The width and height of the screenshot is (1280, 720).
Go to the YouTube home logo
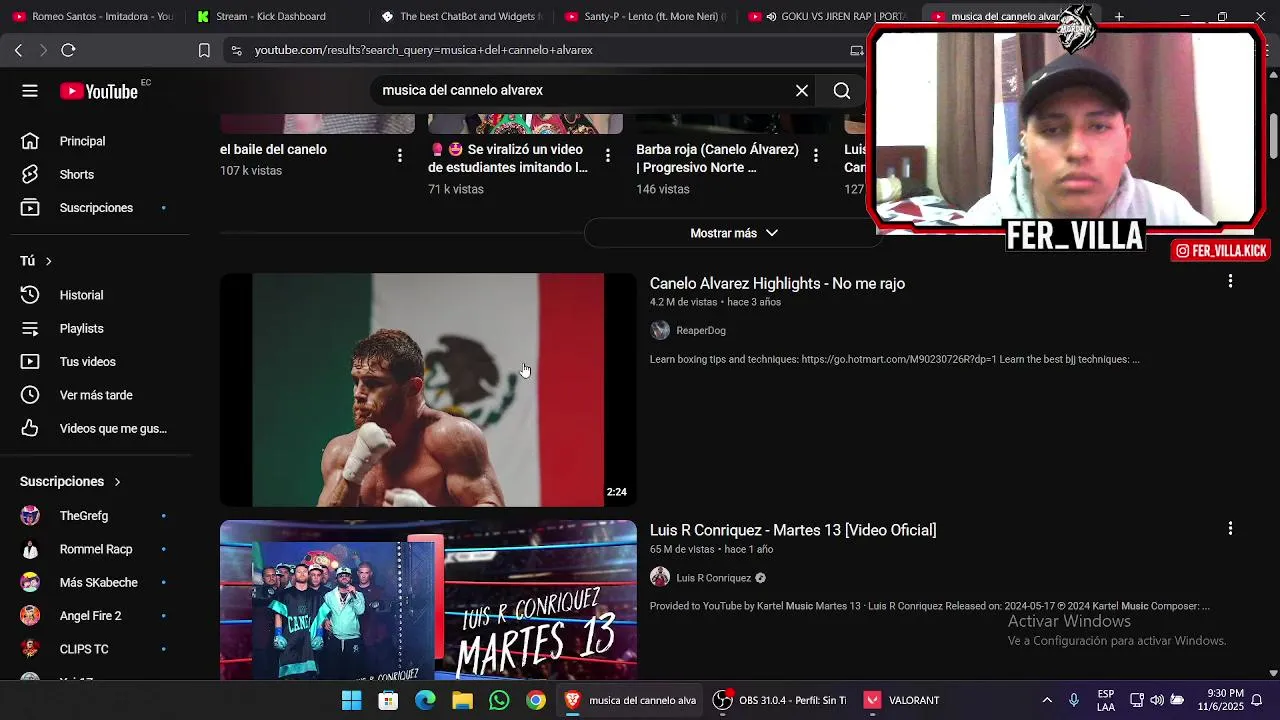click(x=98, y=91)
